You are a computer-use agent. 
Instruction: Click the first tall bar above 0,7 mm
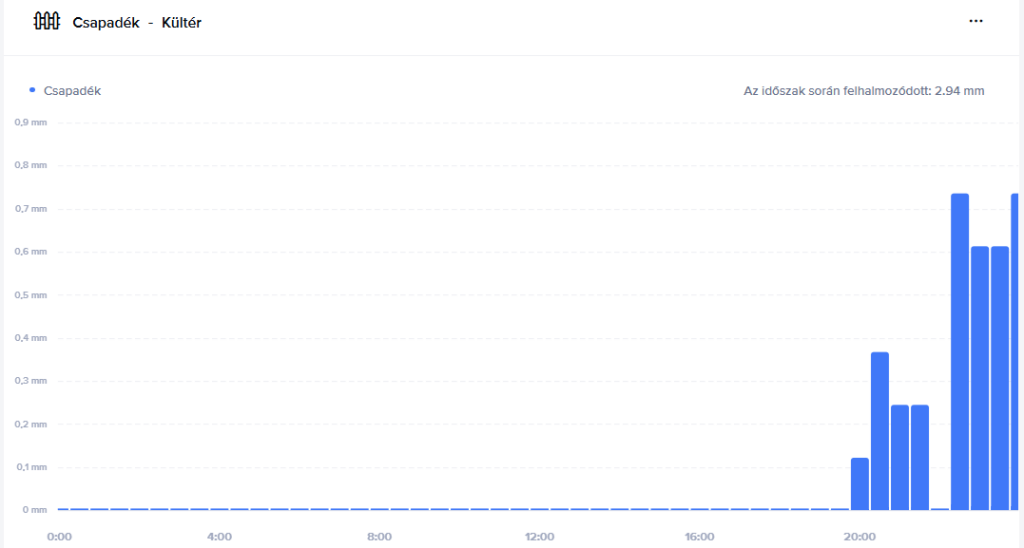click(x=960, y=350)
